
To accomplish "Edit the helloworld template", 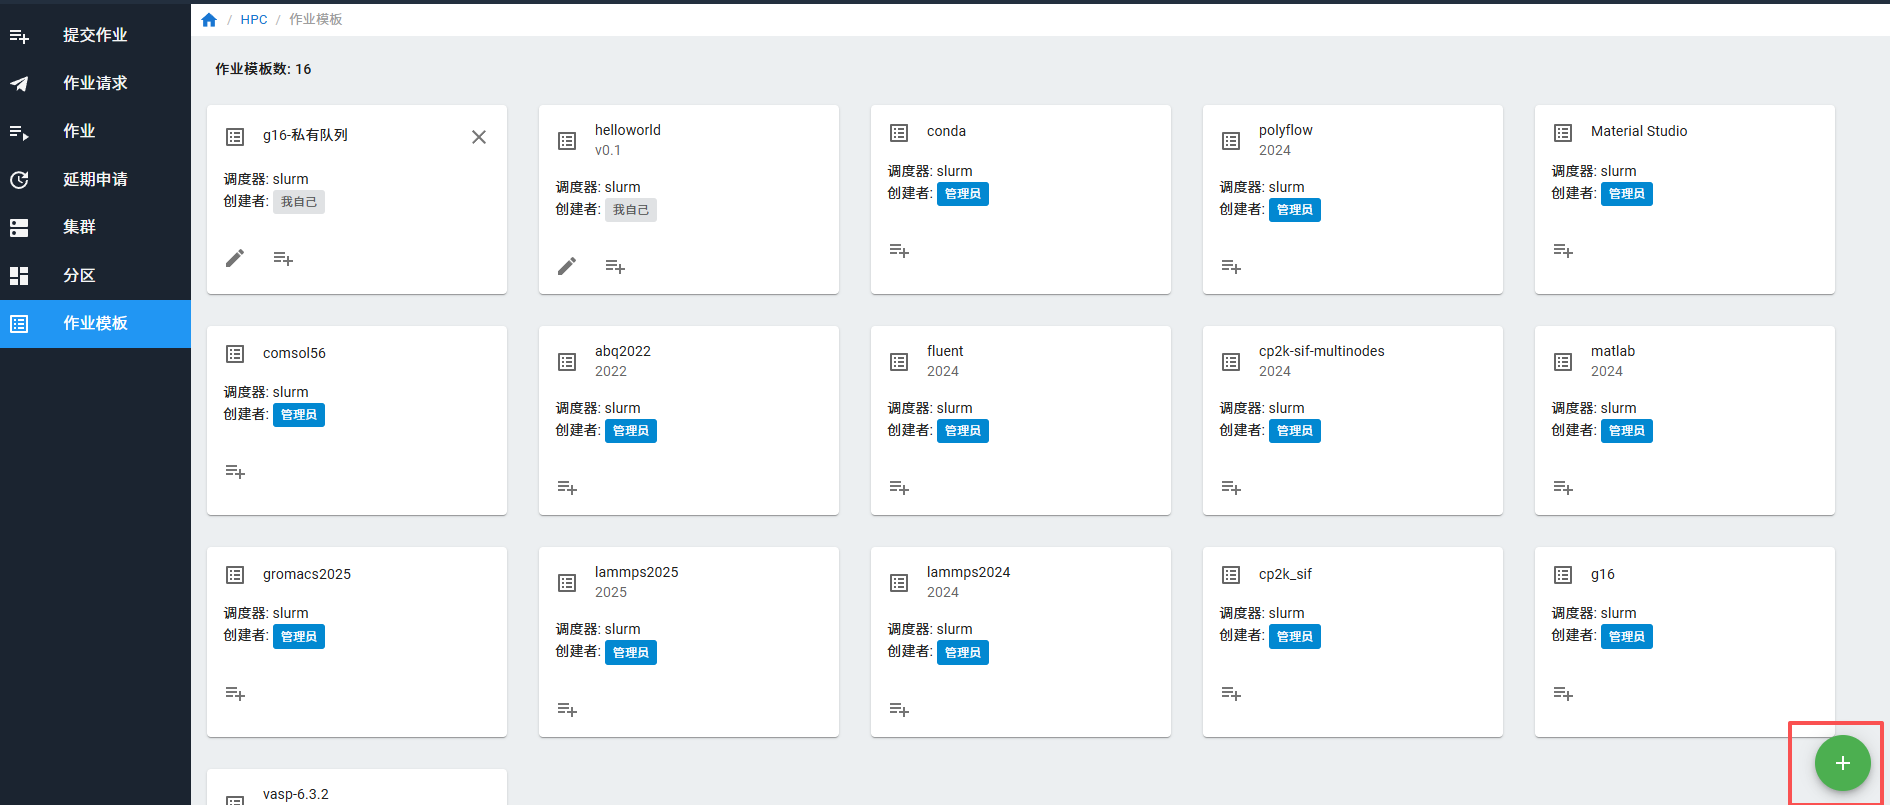I will [x=567, y=266].
